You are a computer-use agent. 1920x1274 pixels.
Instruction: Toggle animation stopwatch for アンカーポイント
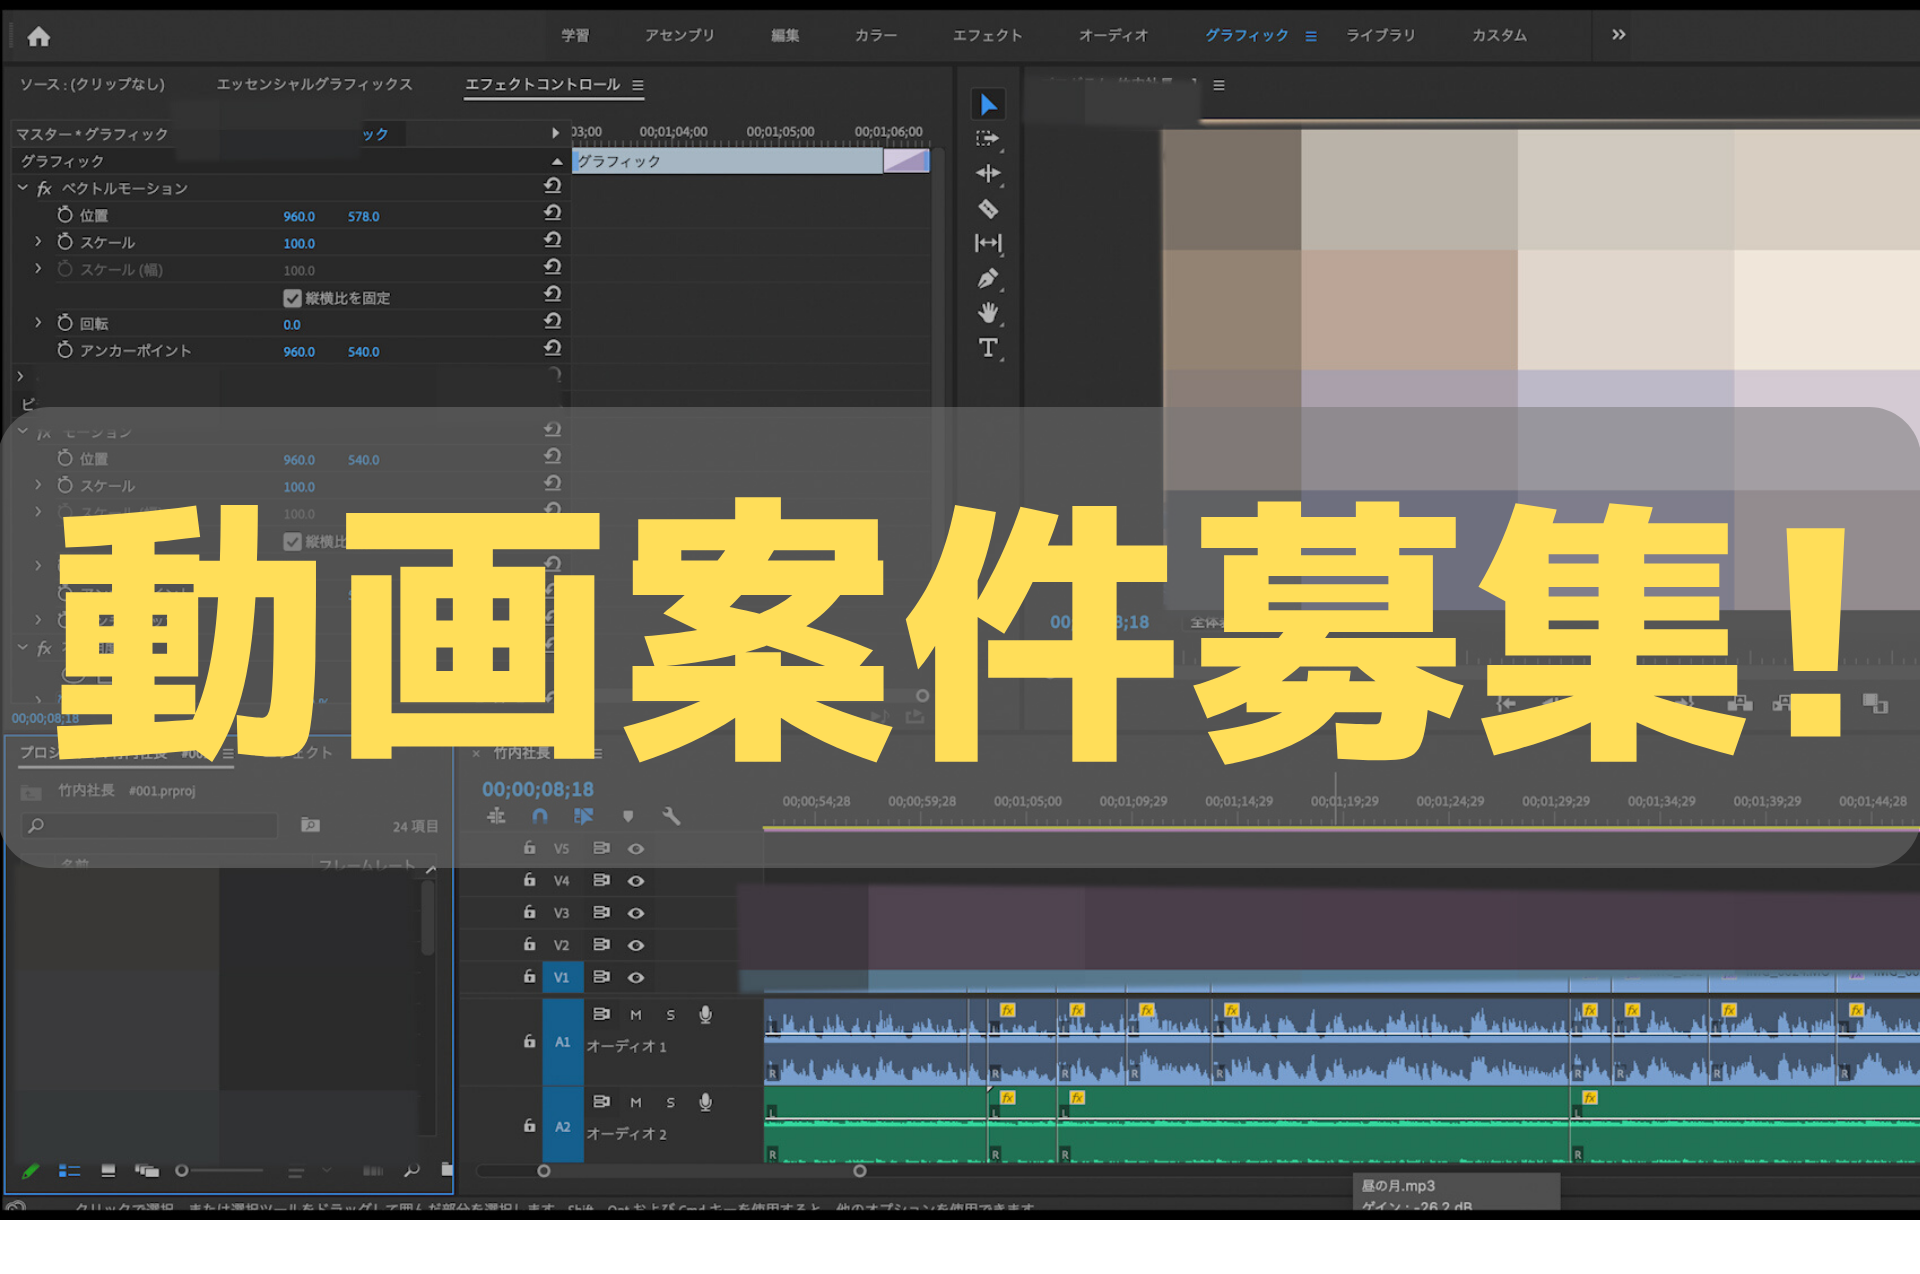[65, 350]
